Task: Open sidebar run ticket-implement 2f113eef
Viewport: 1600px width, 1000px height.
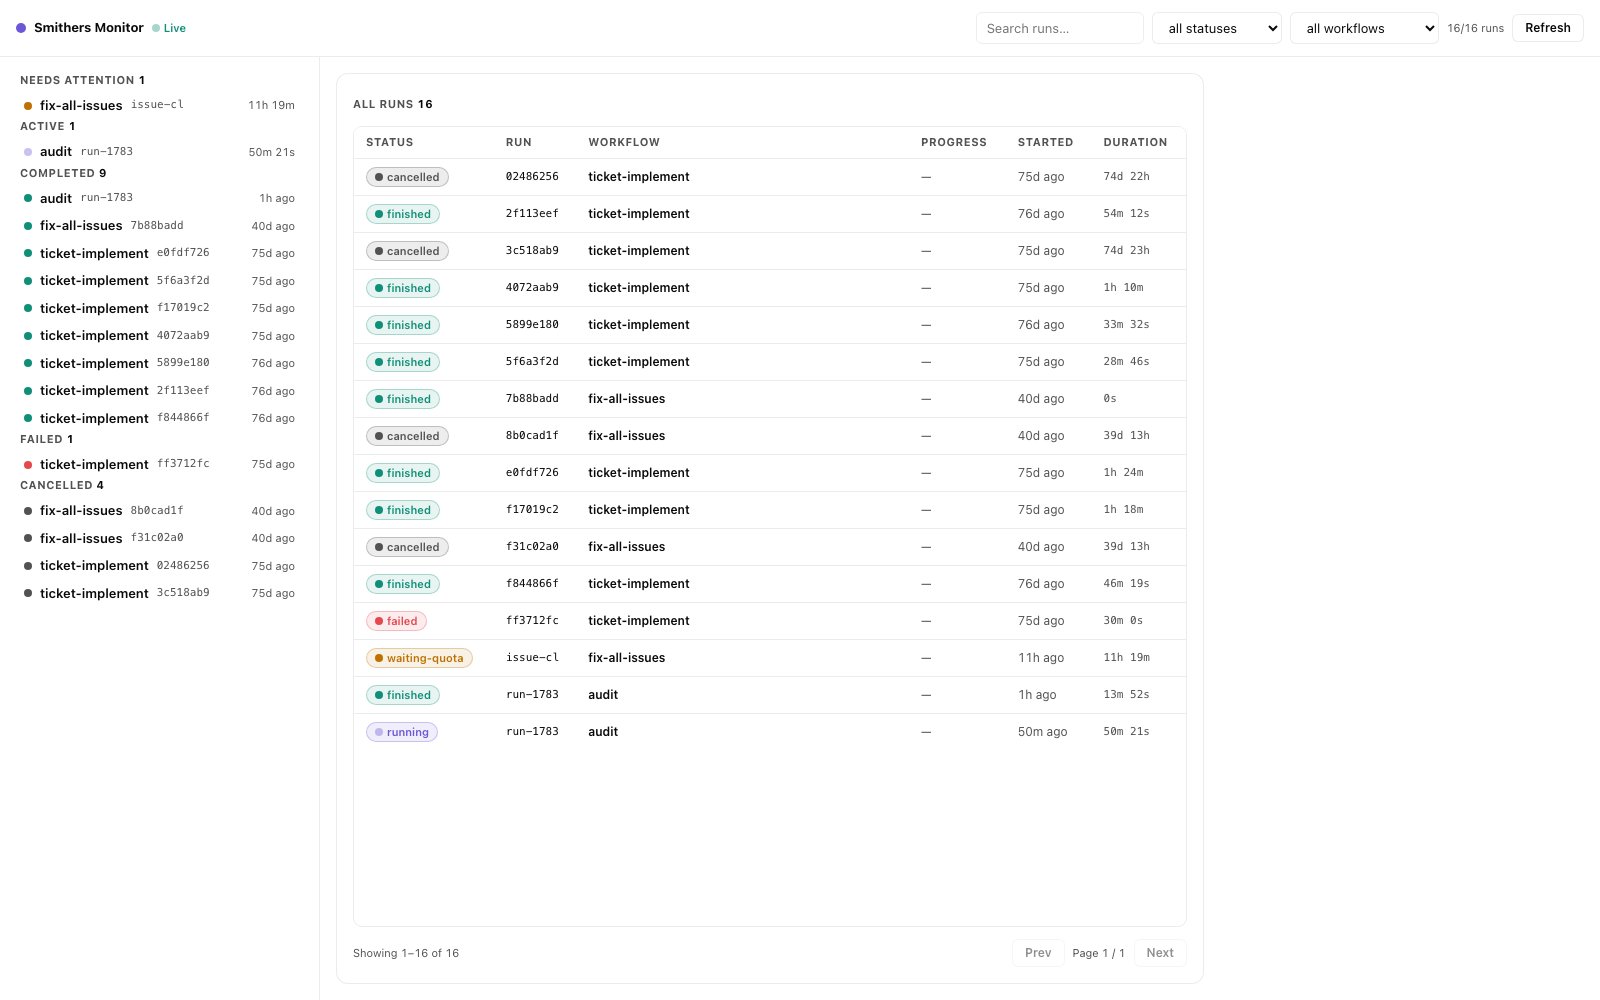Action: point(159,391)
